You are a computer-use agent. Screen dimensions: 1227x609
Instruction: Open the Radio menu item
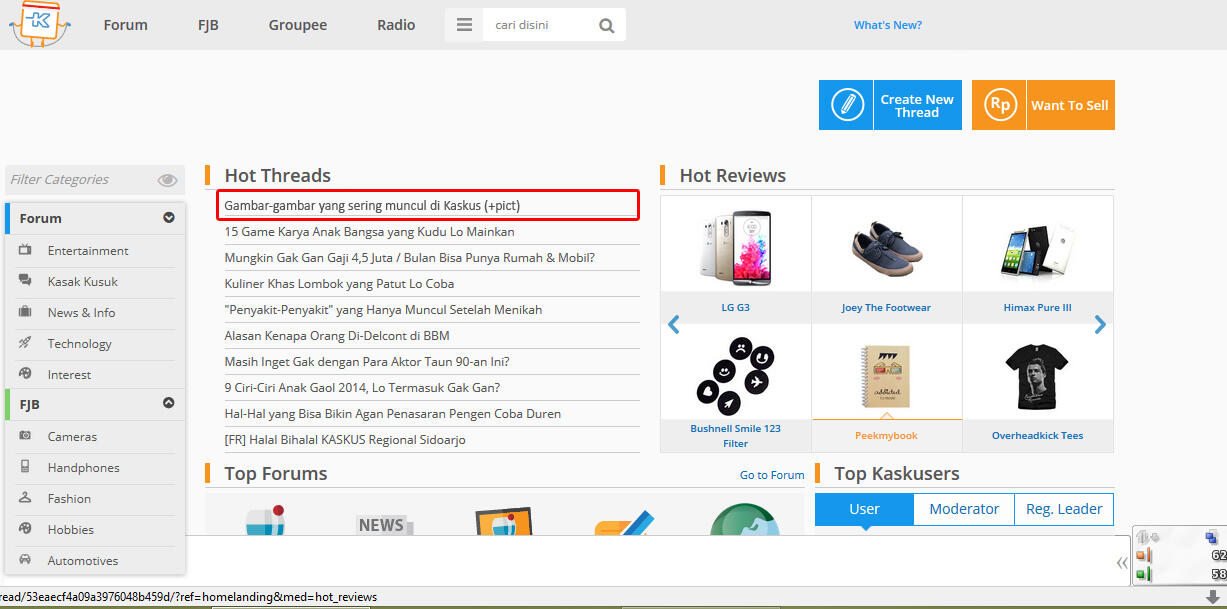tap(396, 25)
